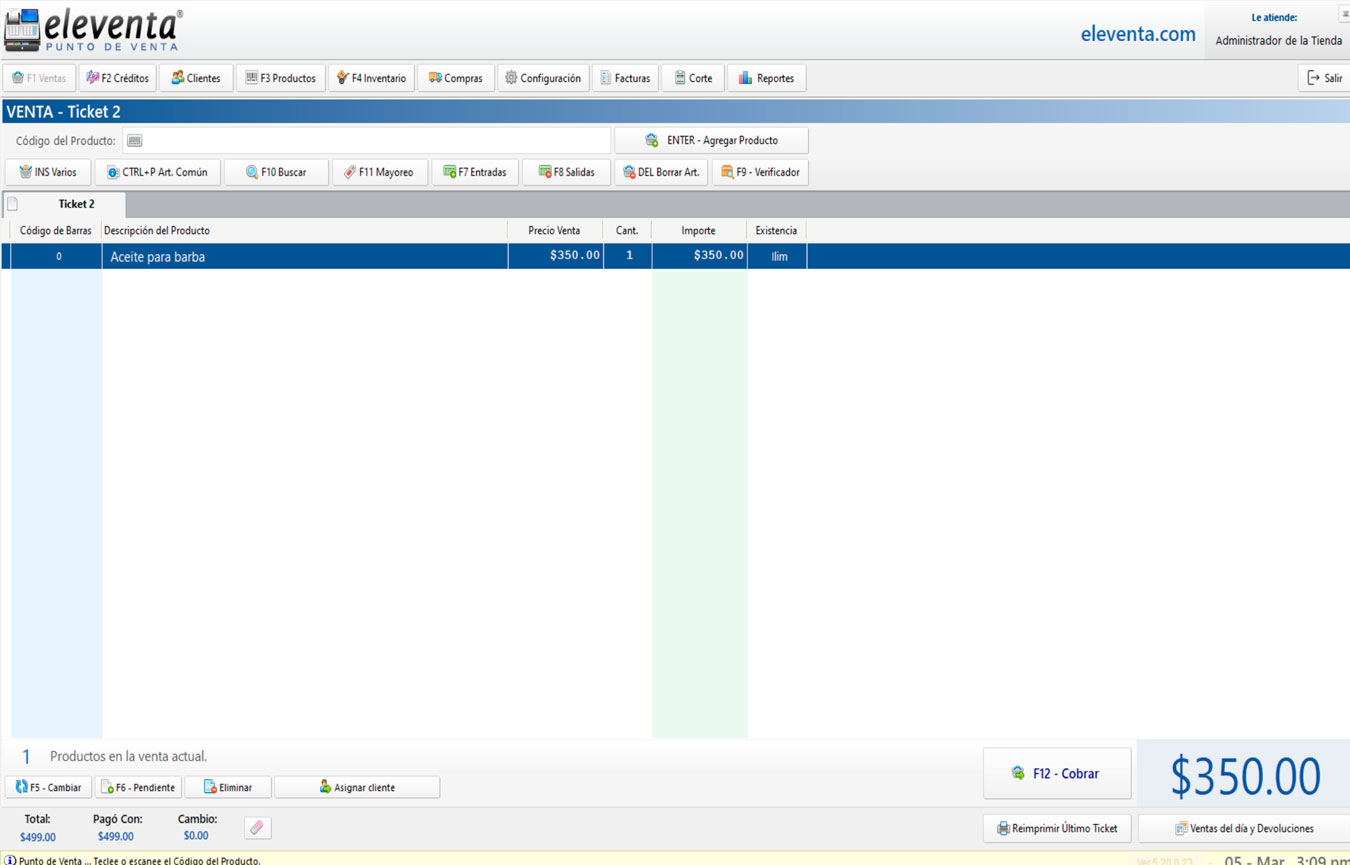1350x865 pixels.
Task: Go to F3 Productos
Action: click(281, 78)
